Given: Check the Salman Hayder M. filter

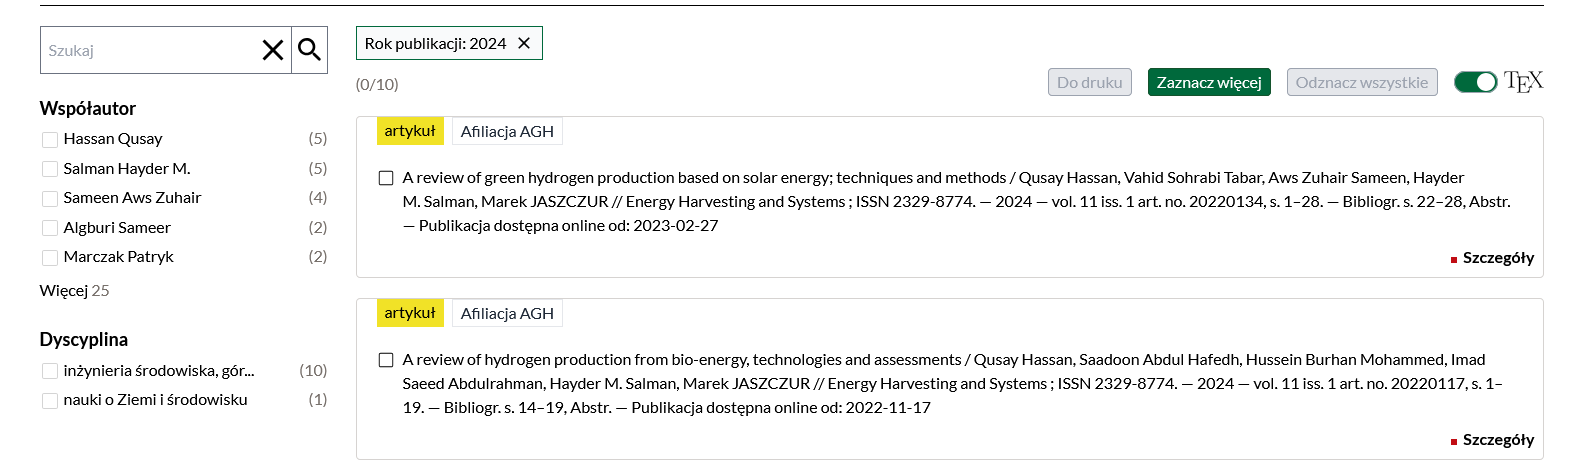Looking at the screenshot, I should [x=50, y=169].
